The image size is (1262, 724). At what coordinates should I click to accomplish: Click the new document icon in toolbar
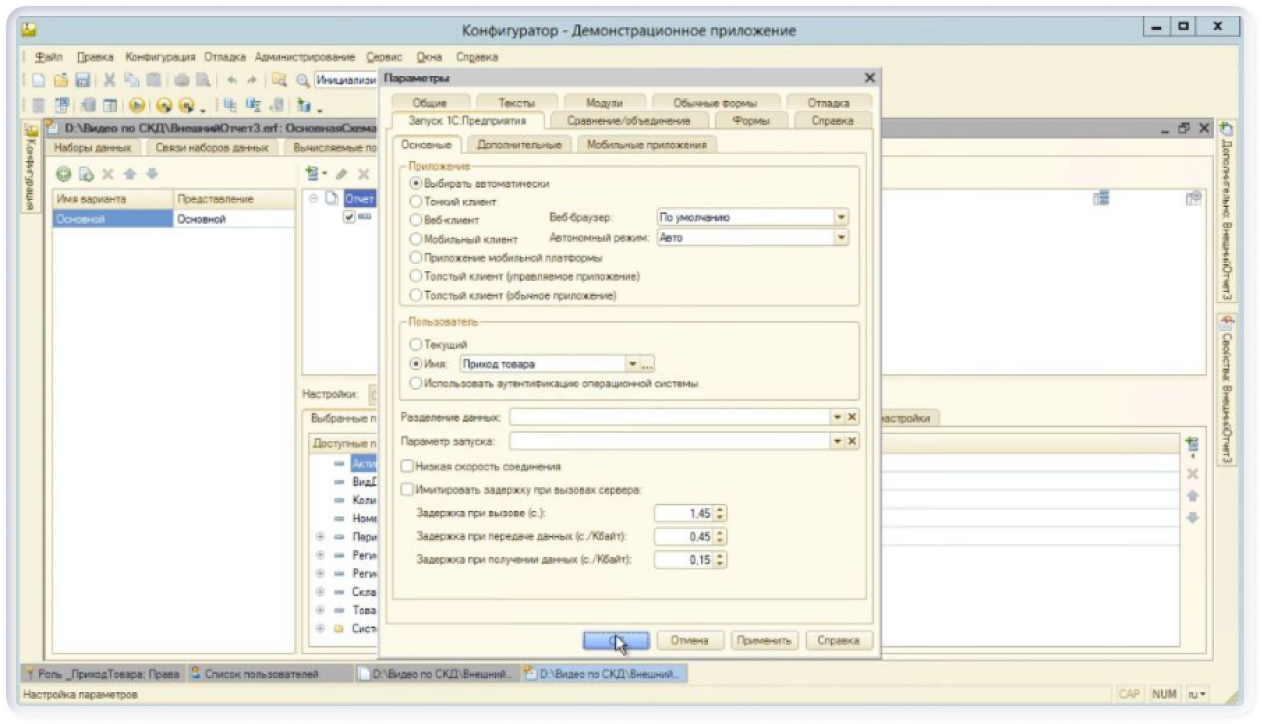(39, 81)
